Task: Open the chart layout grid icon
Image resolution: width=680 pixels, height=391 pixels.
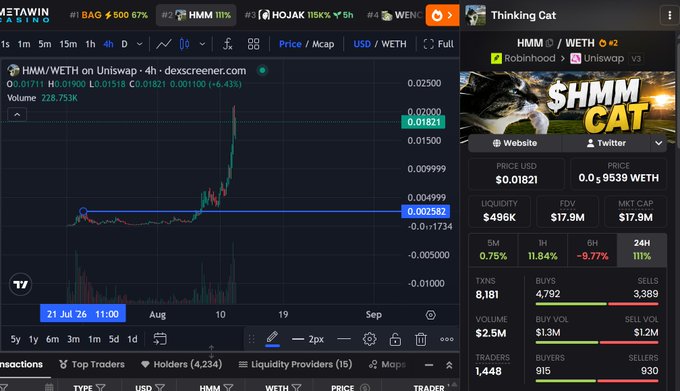Action: click(253, 44)
